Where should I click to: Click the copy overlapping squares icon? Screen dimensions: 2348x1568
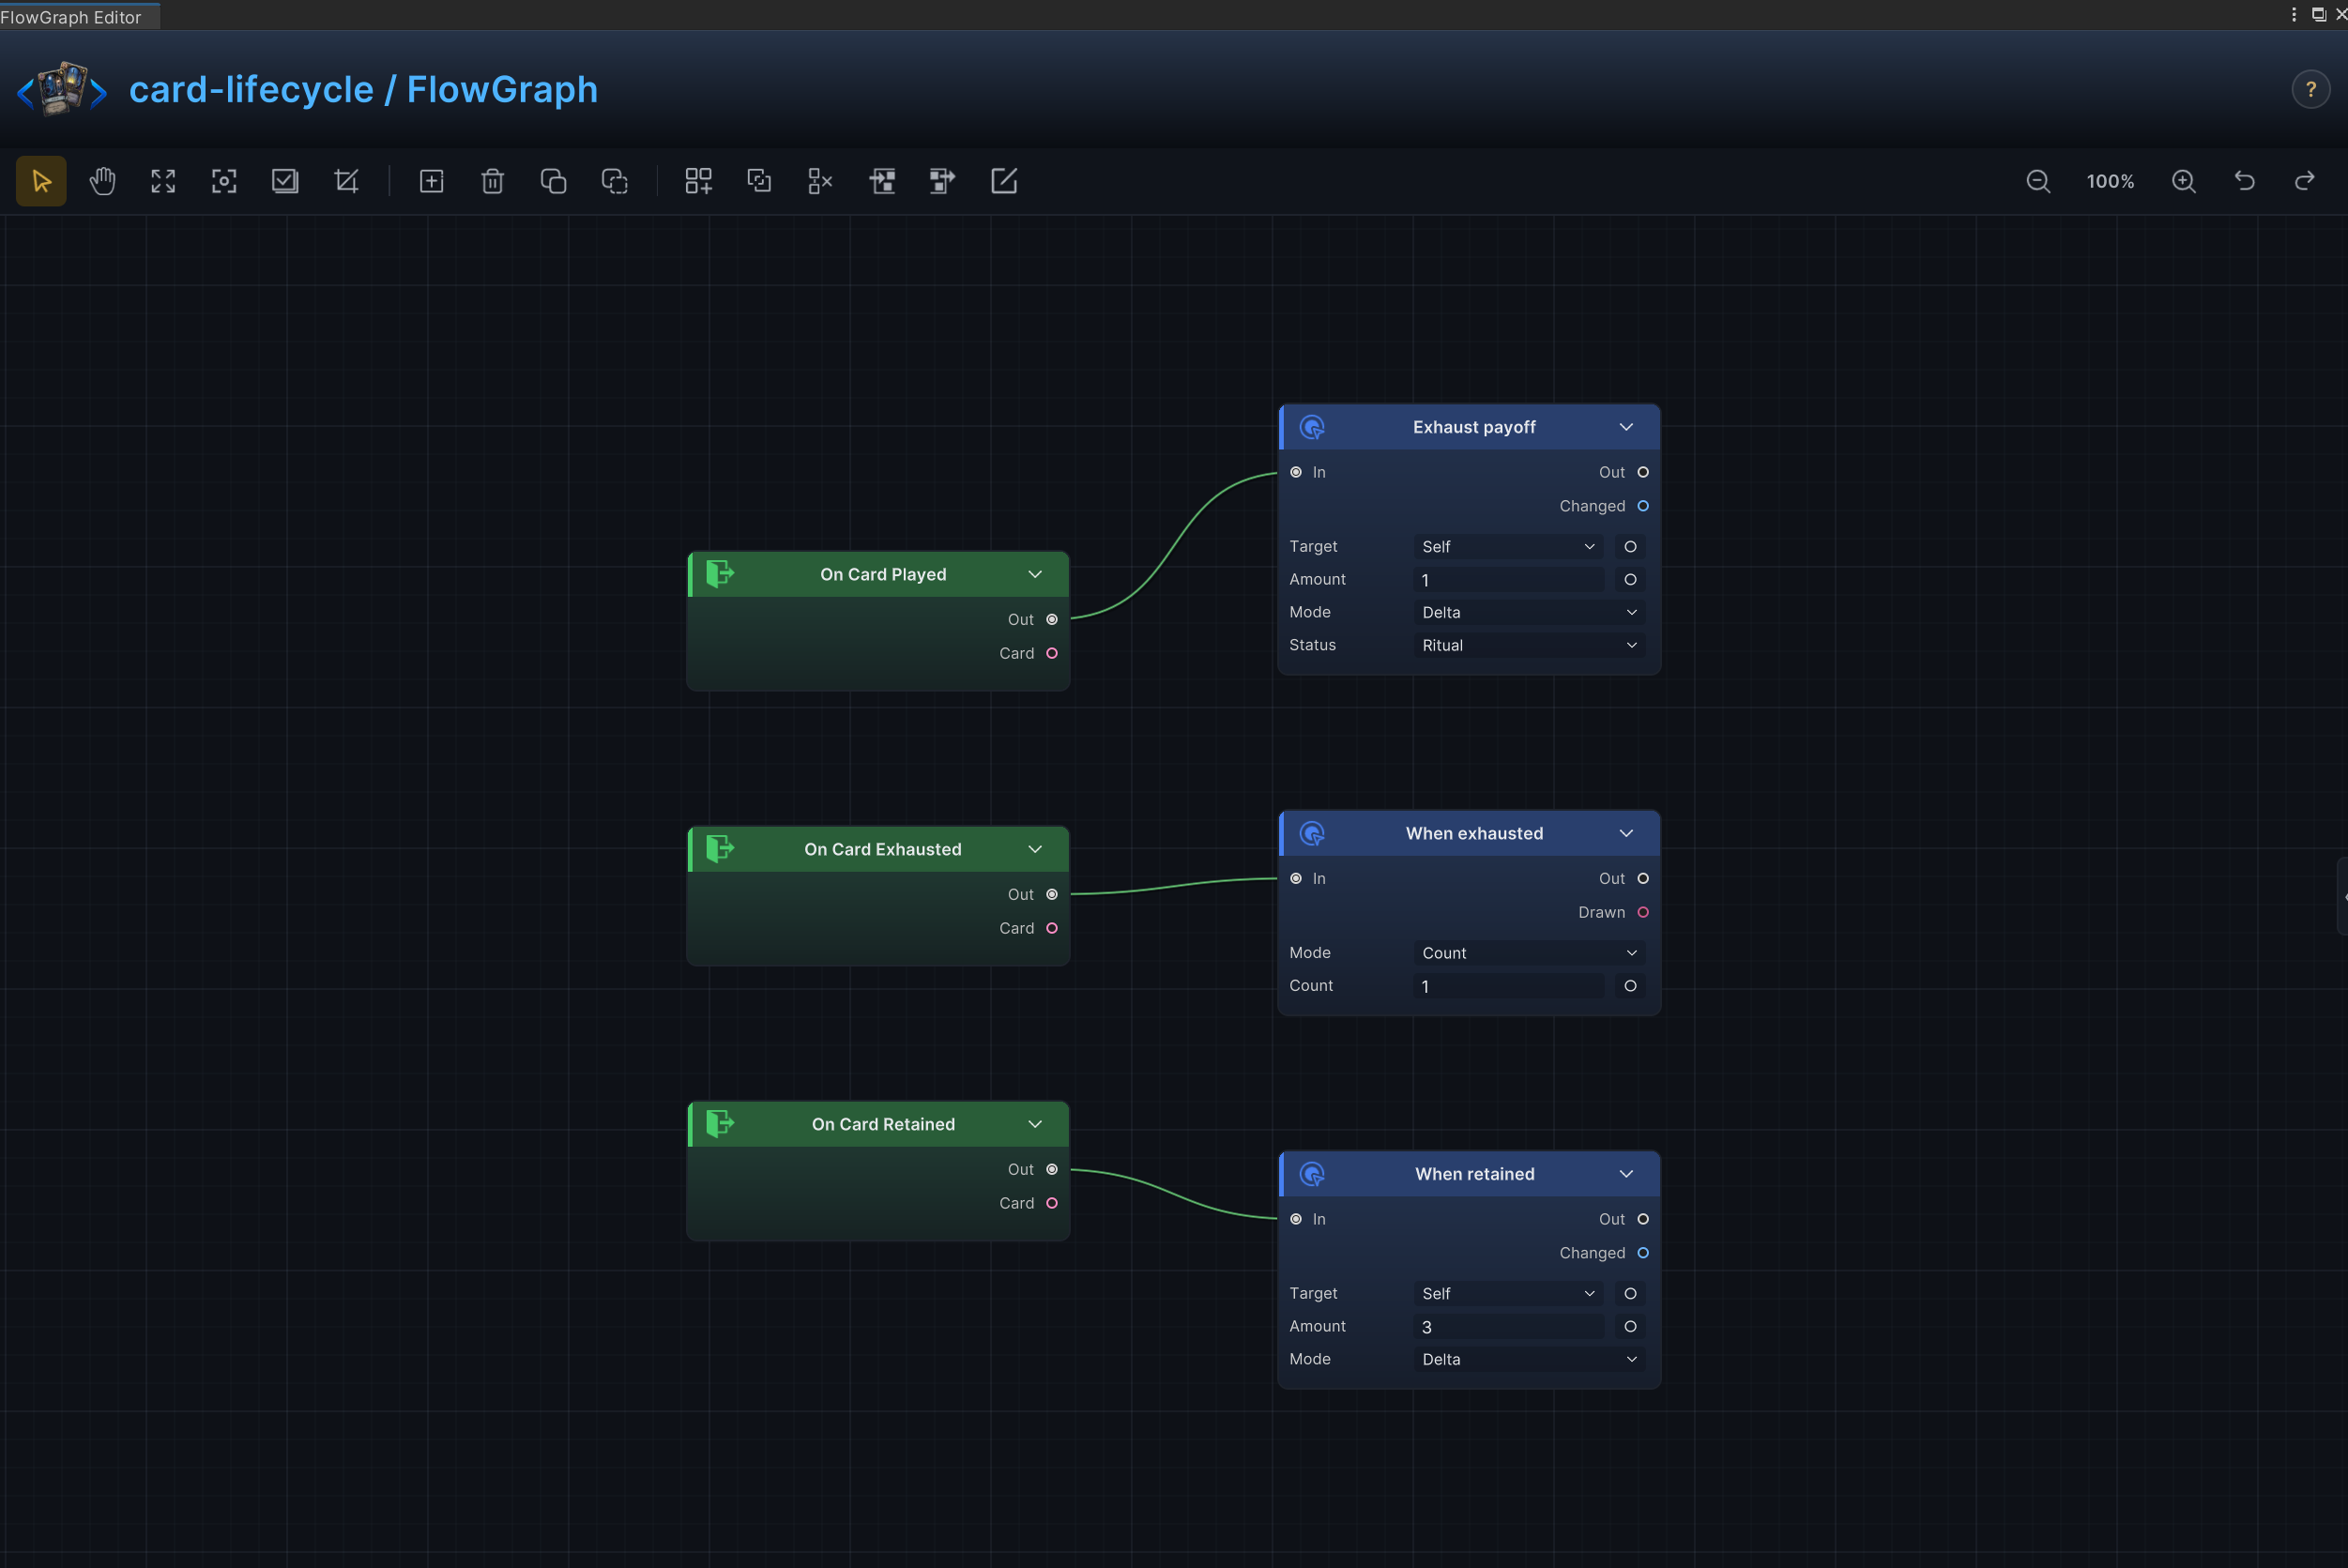coord(553,181)
